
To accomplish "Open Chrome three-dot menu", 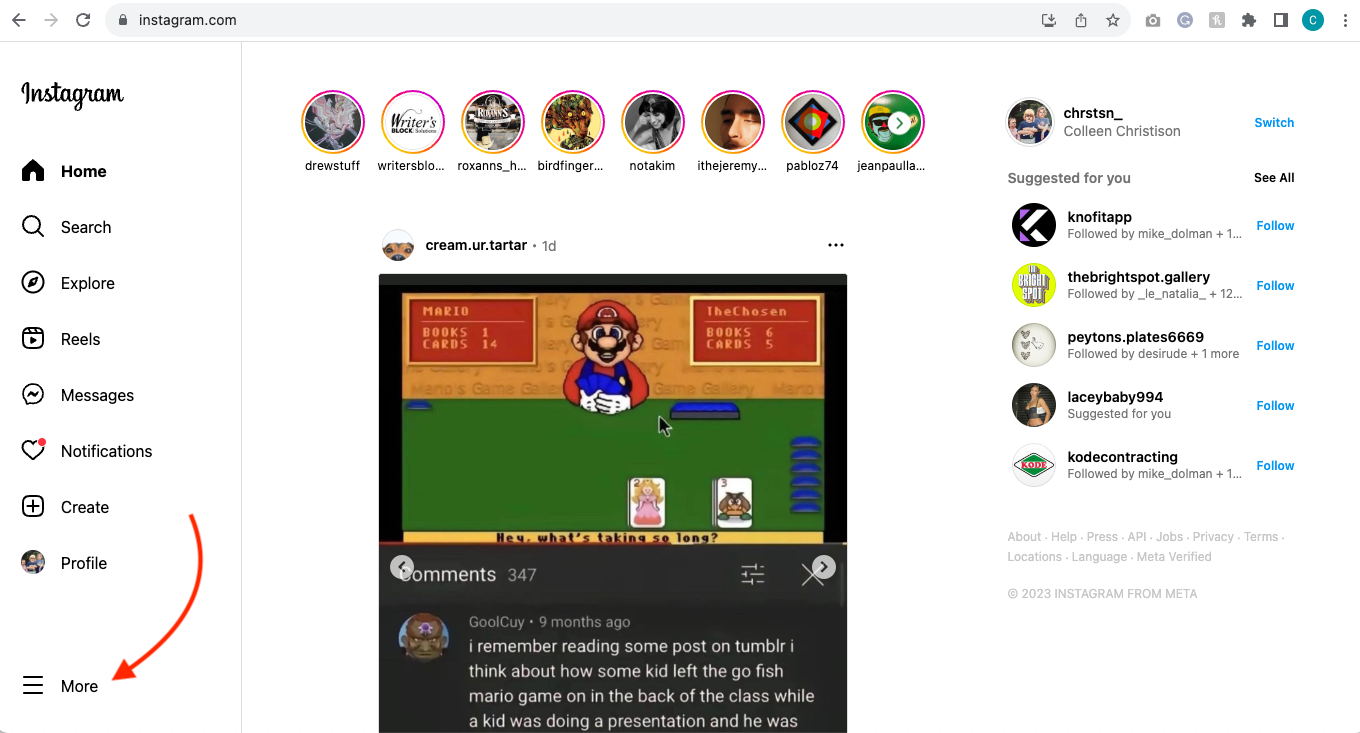I will pos(1345,20).
